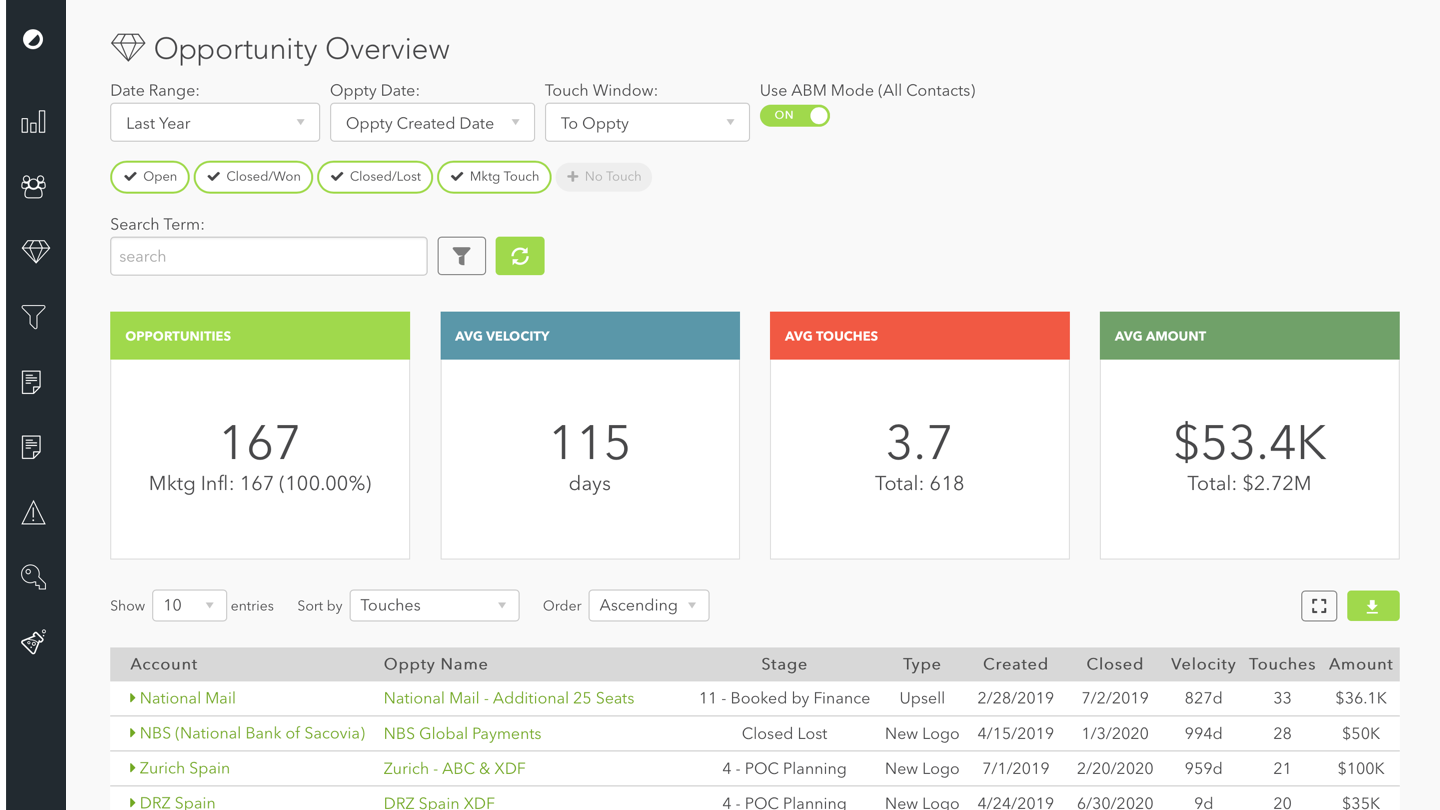Expand table to fullscreen
This screenshot has height=810, width=1440.
point(1319,606)
